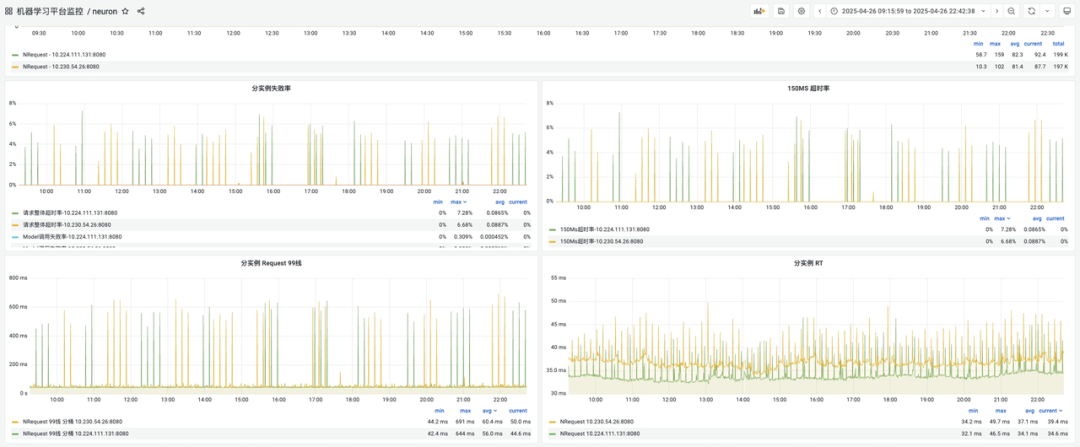Screen dimensions: 1080x447
Task: Refresh the dashboard
Action: (x=1031, y=11)
